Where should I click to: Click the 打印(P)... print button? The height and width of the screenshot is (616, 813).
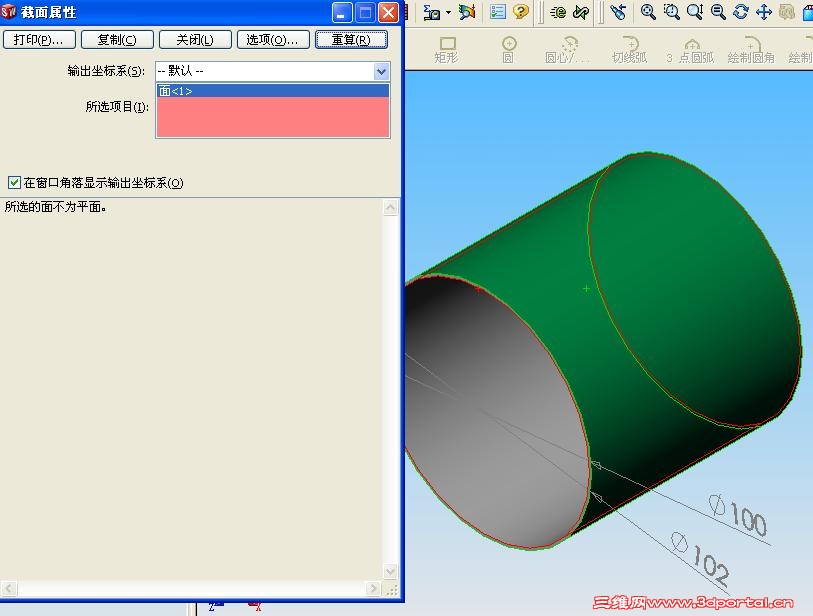39,40
